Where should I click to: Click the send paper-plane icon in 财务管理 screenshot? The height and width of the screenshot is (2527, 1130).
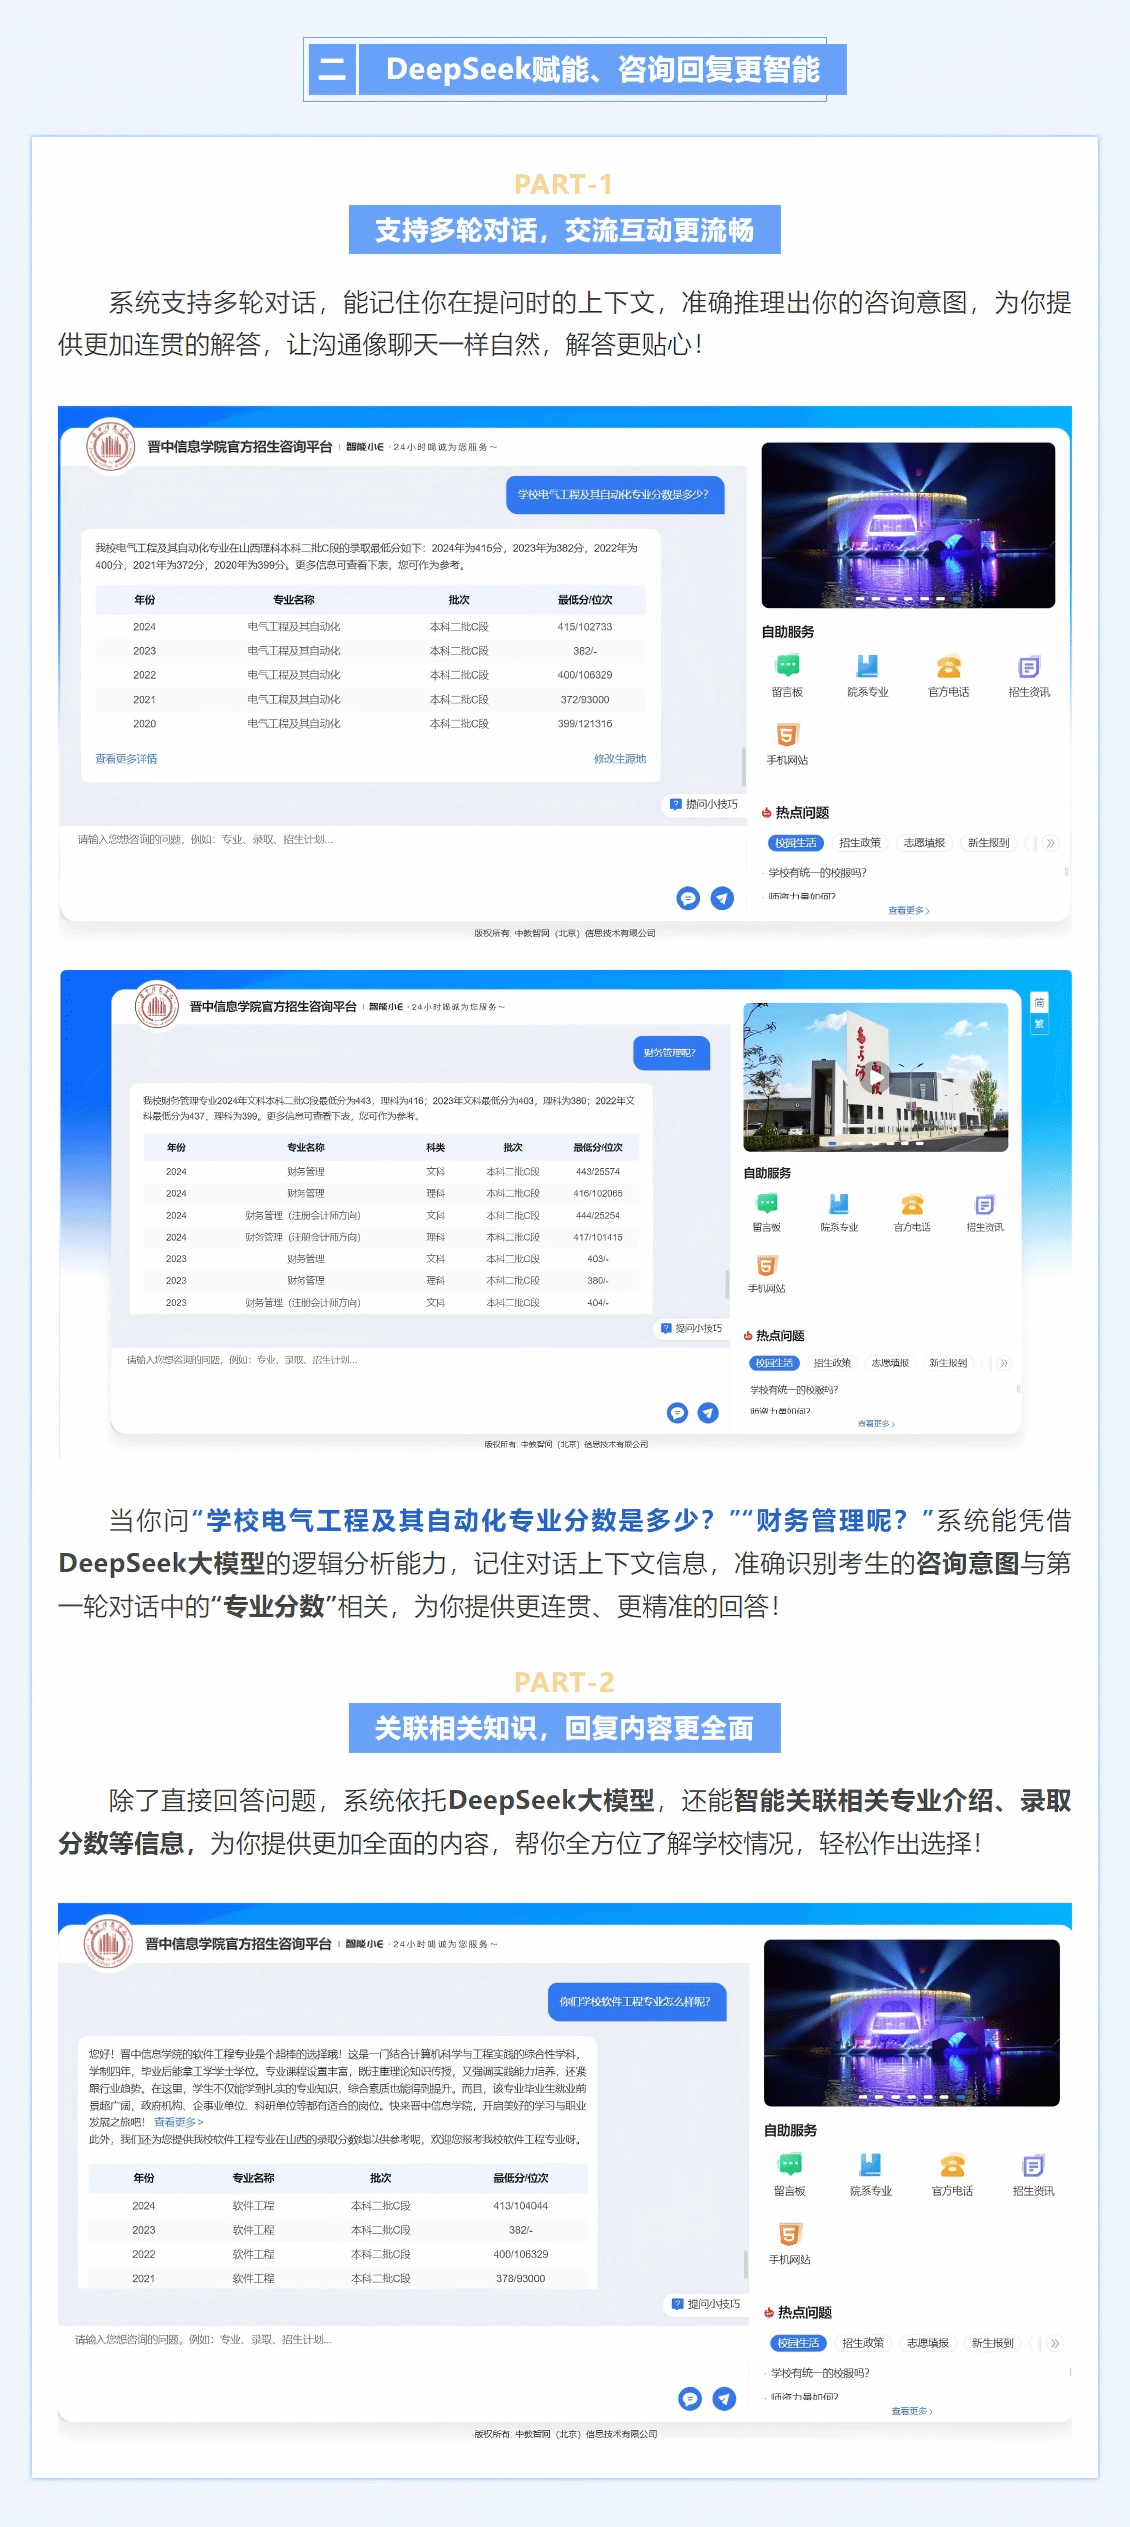pos(708,1412)
